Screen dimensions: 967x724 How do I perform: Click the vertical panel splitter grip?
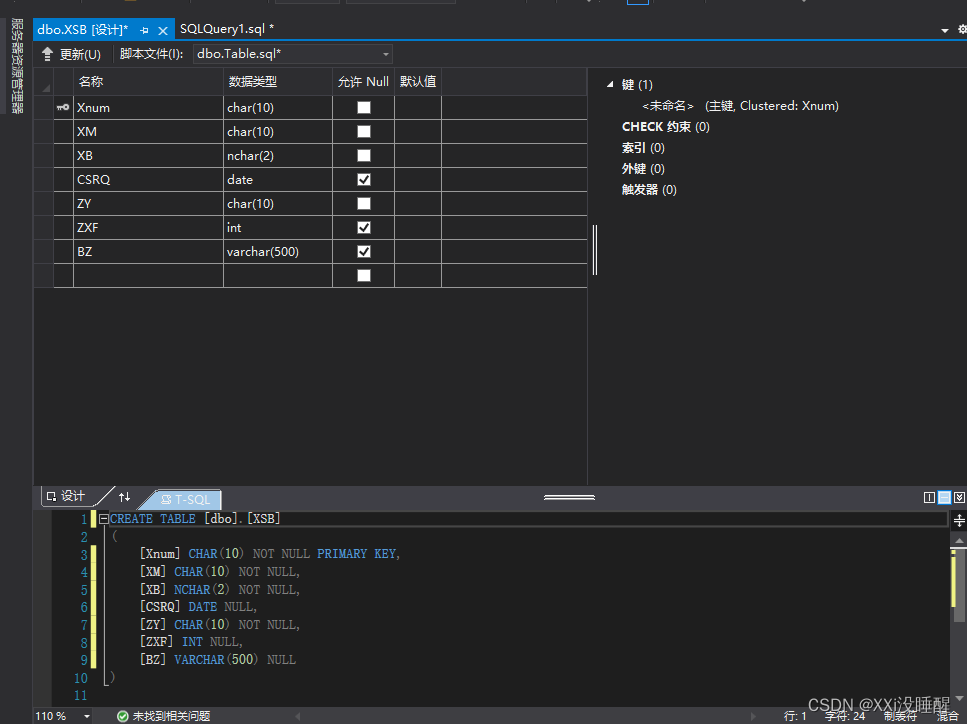tap(595, 250)
